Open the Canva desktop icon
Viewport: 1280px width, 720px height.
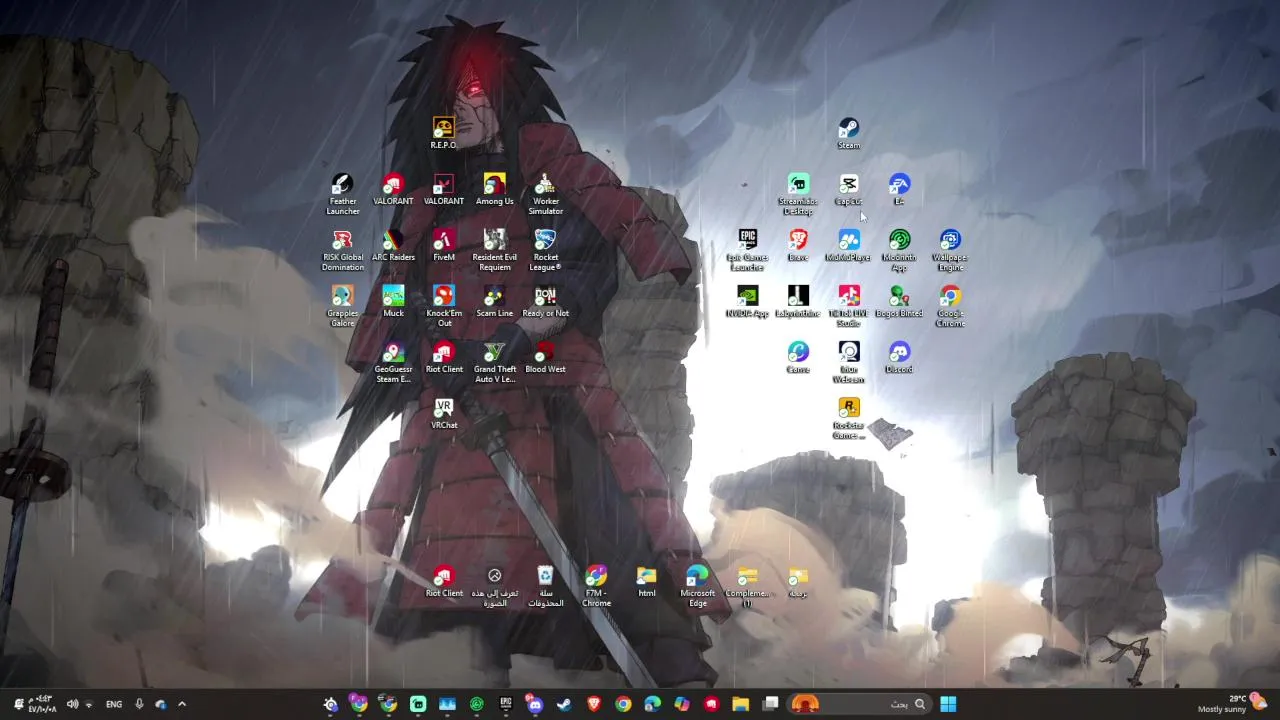797,357
